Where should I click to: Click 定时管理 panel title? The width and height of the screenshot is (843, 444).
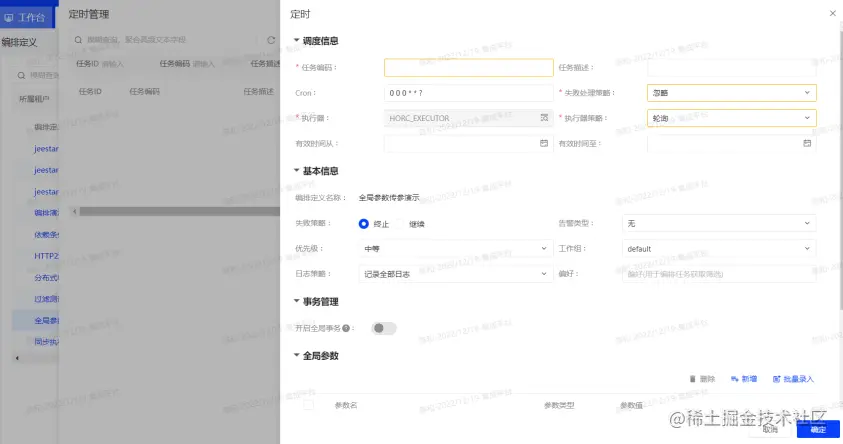[89, 15]
